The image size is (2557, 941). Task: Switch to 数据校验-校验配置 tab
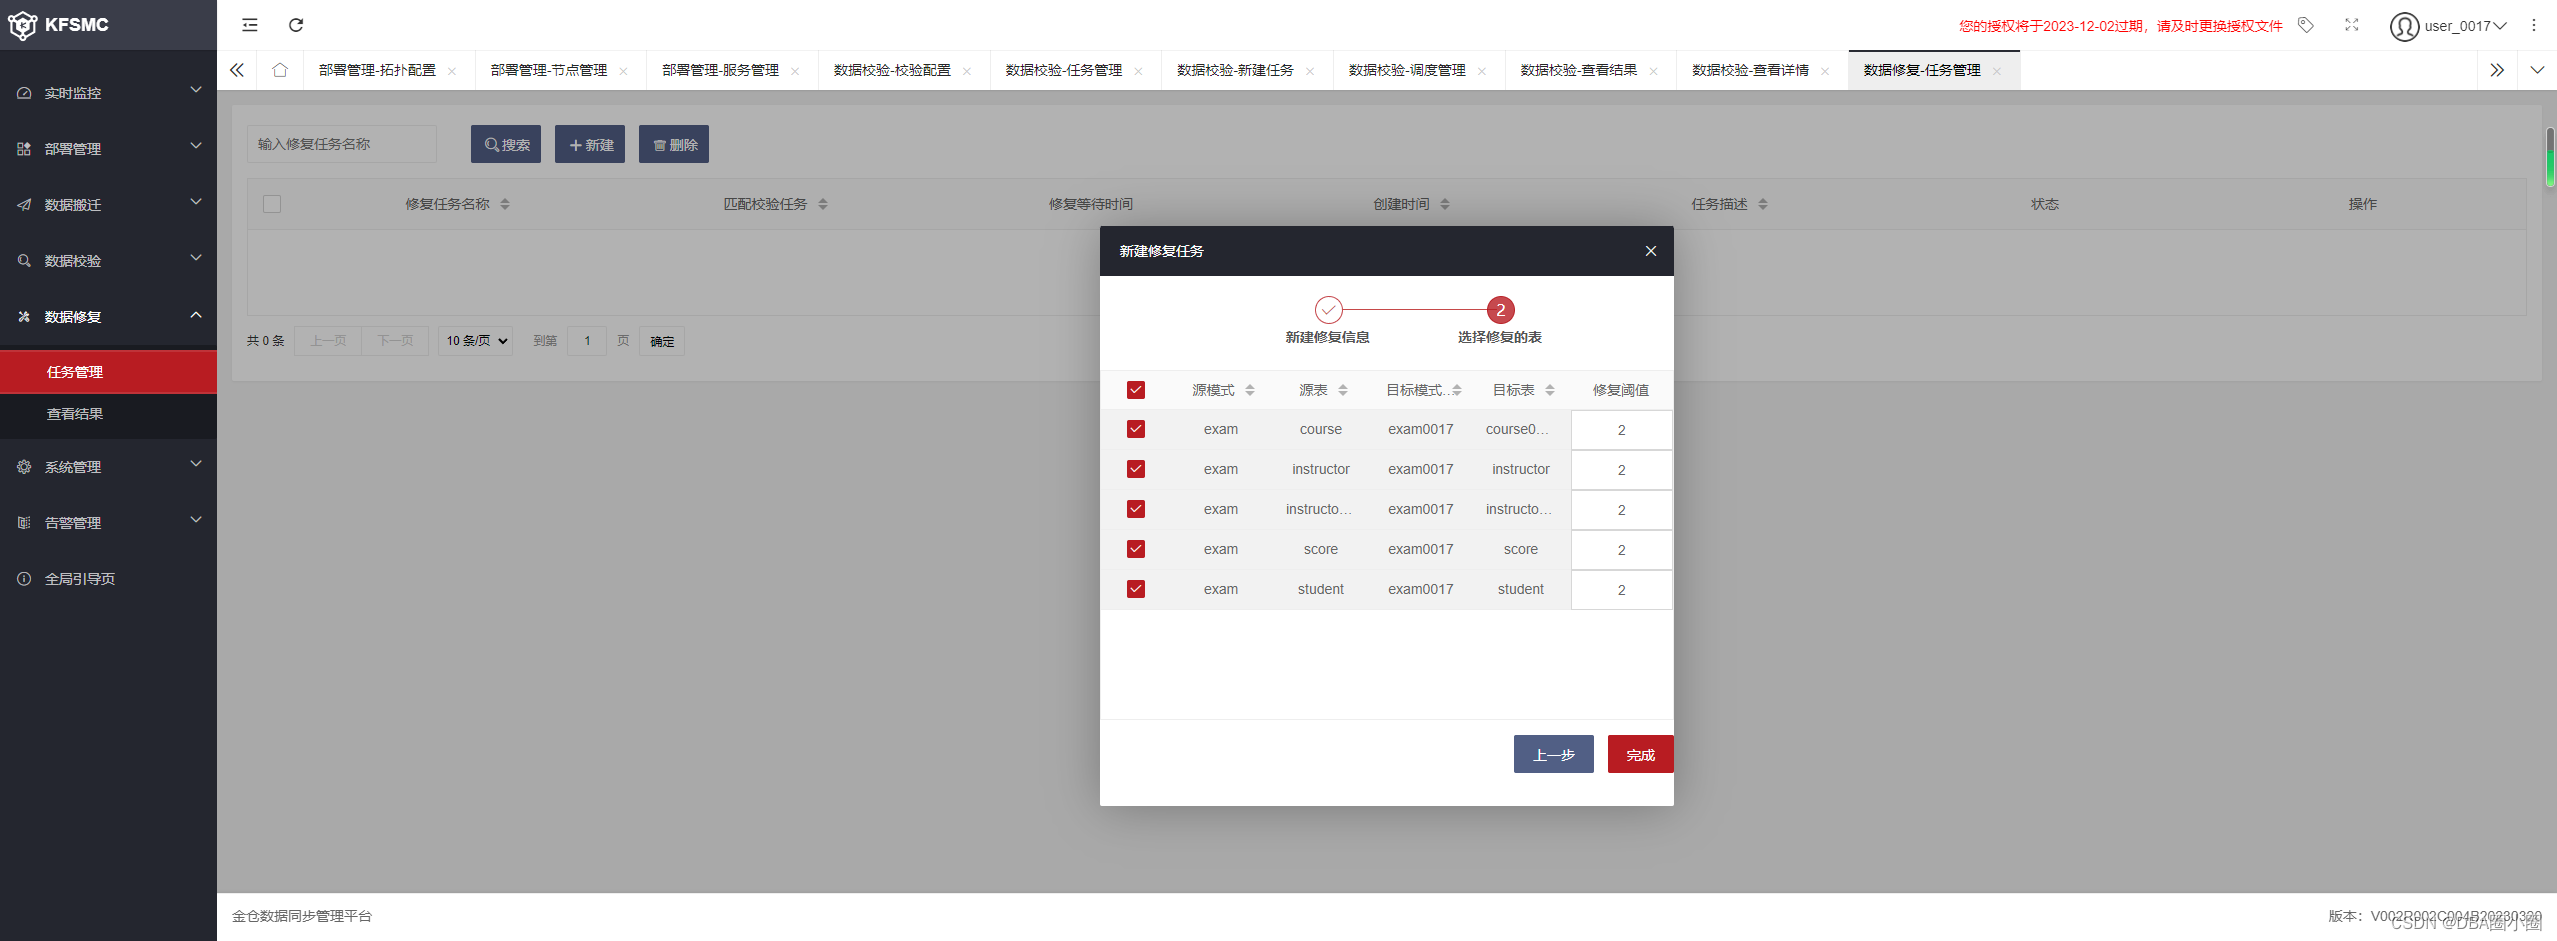(892, 70)
